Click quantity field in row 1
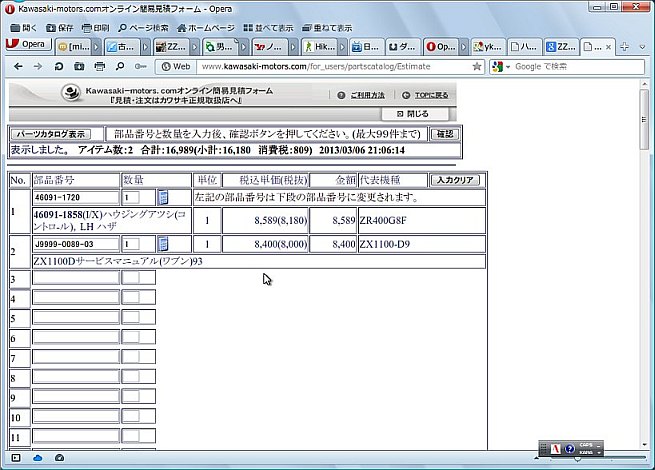Image resolution: width=655 pixels, height=470 pixels. point(130,197)
